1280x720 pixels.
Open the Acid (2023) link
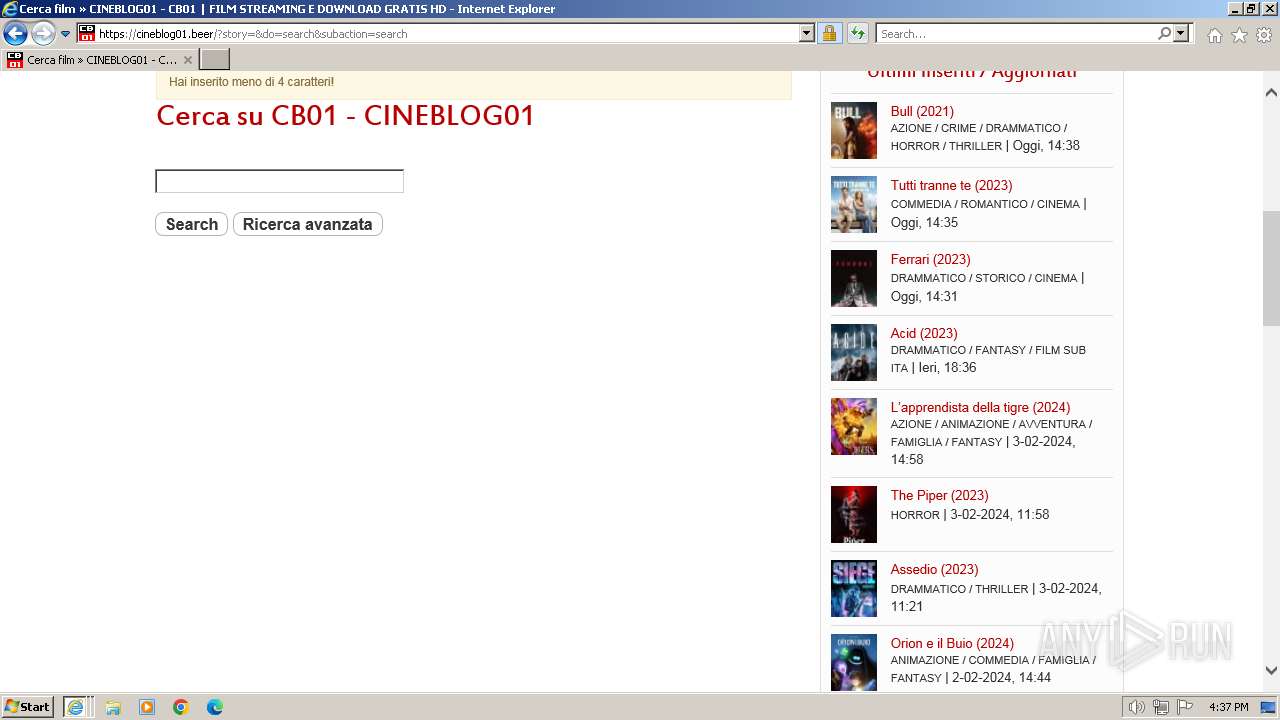pyautogui.click(x=924, y=333)
